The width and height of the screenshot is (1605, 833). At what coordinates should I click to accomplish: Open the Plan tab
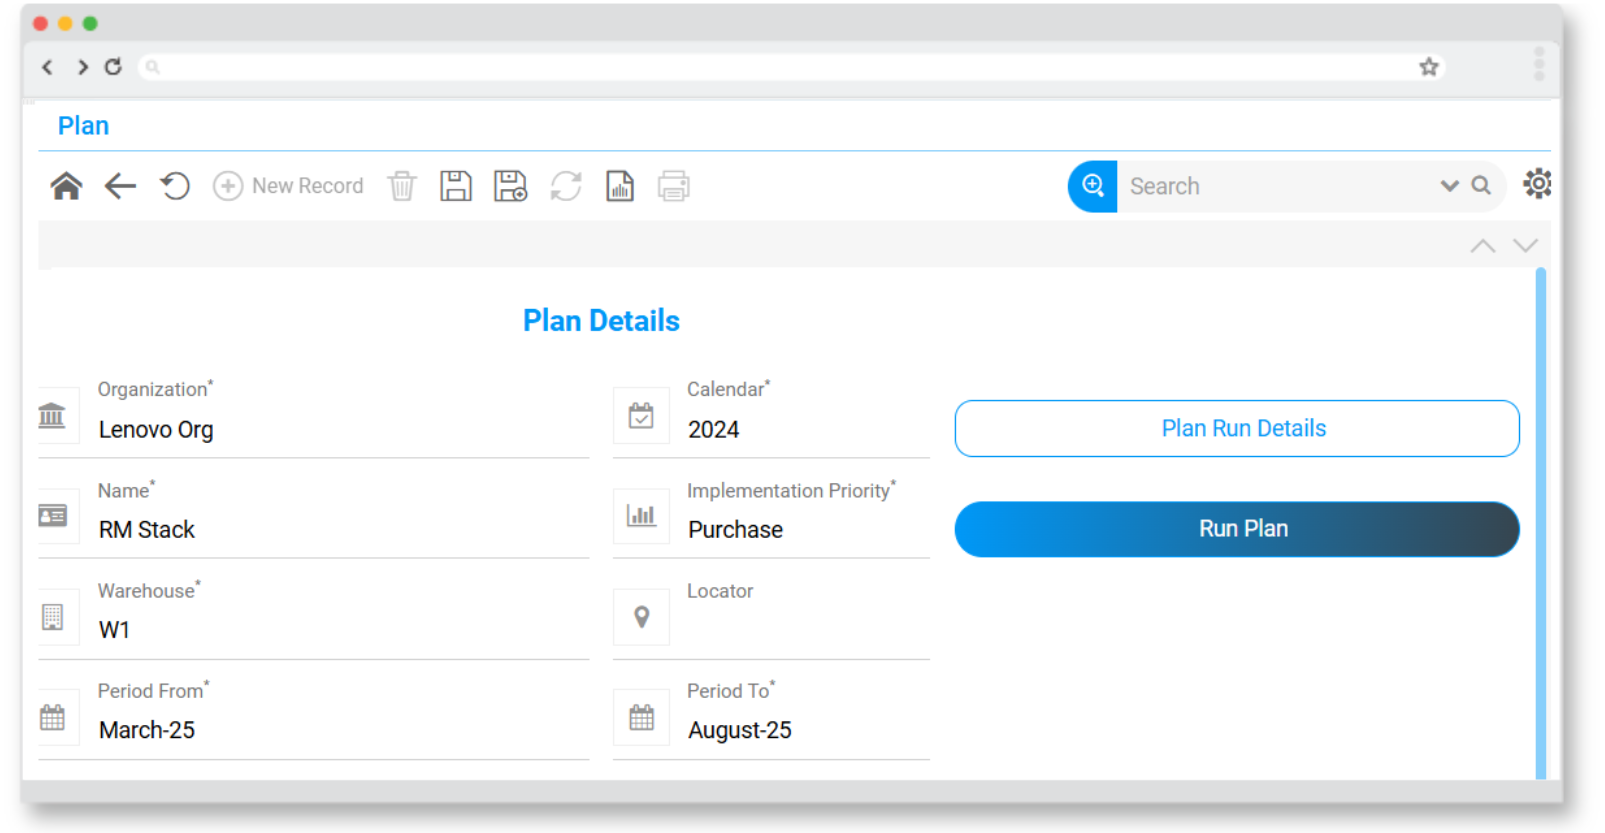point(83,126)
